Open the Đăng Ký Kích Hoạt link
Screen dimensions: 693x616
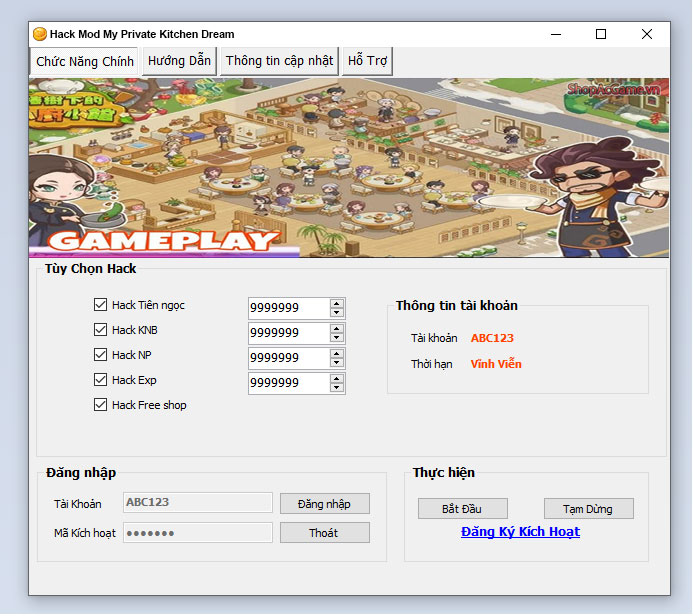(521, 532)
